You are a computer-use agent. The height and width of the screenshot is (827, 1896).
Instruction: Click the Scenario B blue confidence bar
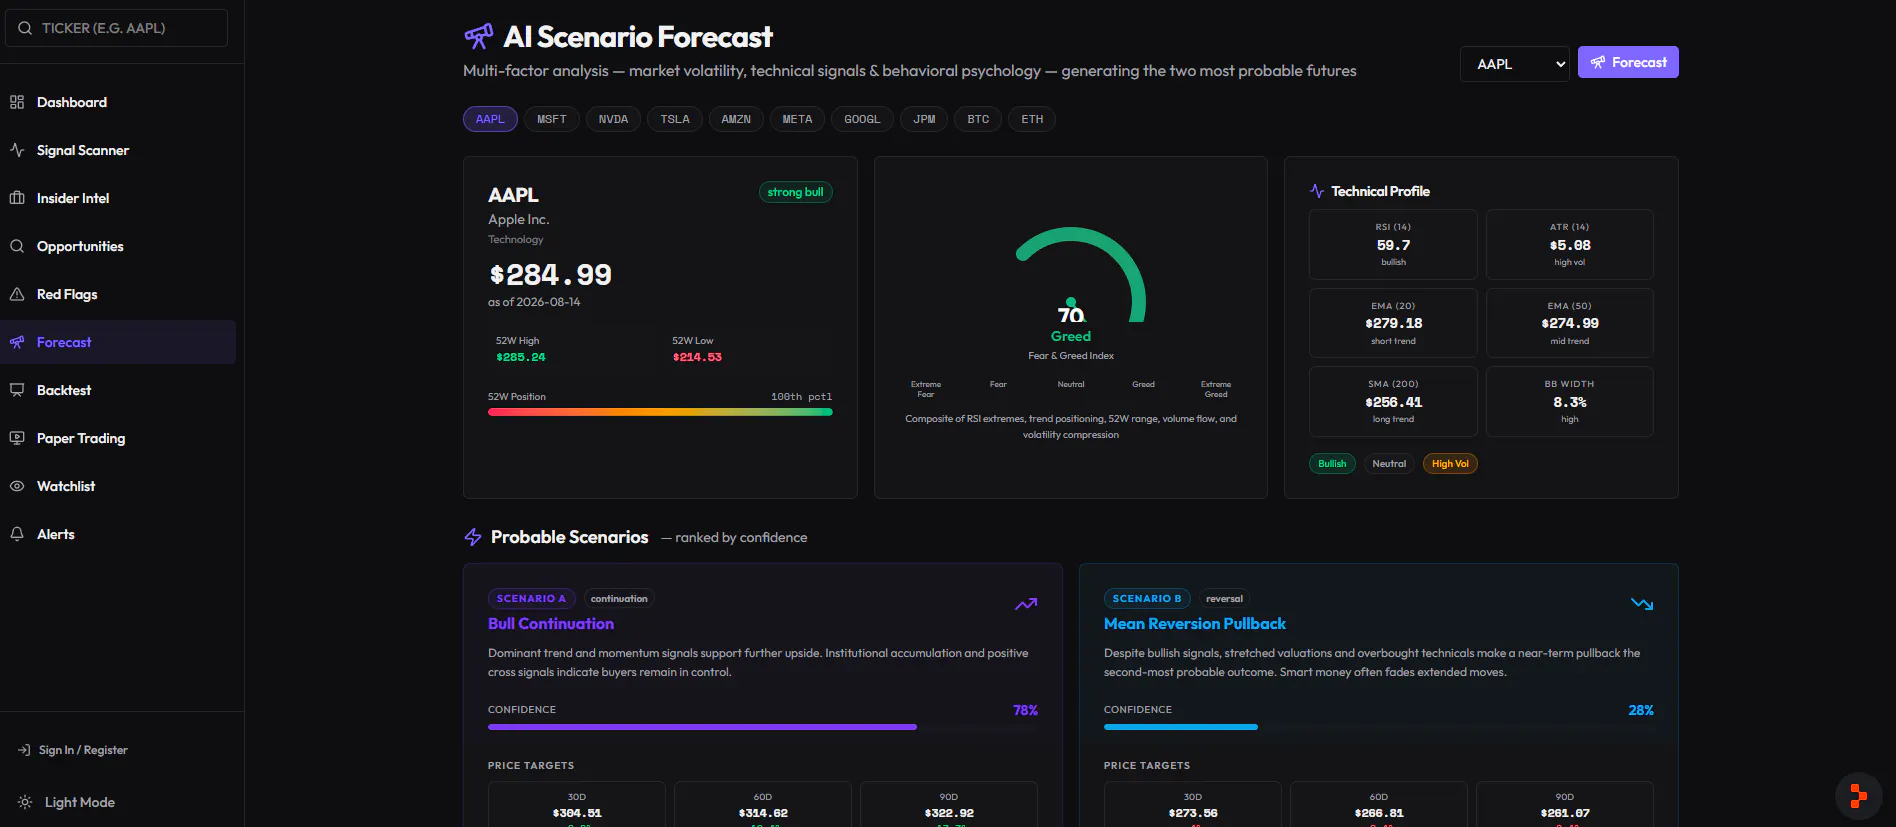coord(1181,727)
